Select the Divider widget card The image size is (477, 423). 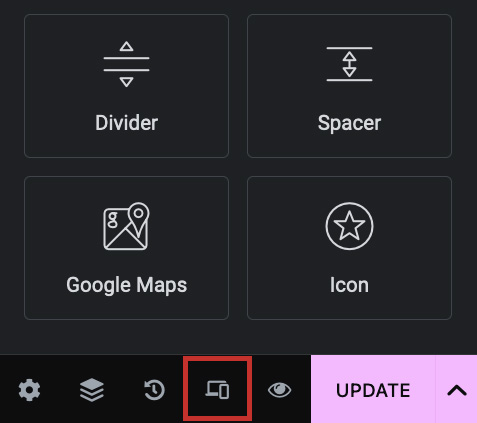[x=126, y=86]
